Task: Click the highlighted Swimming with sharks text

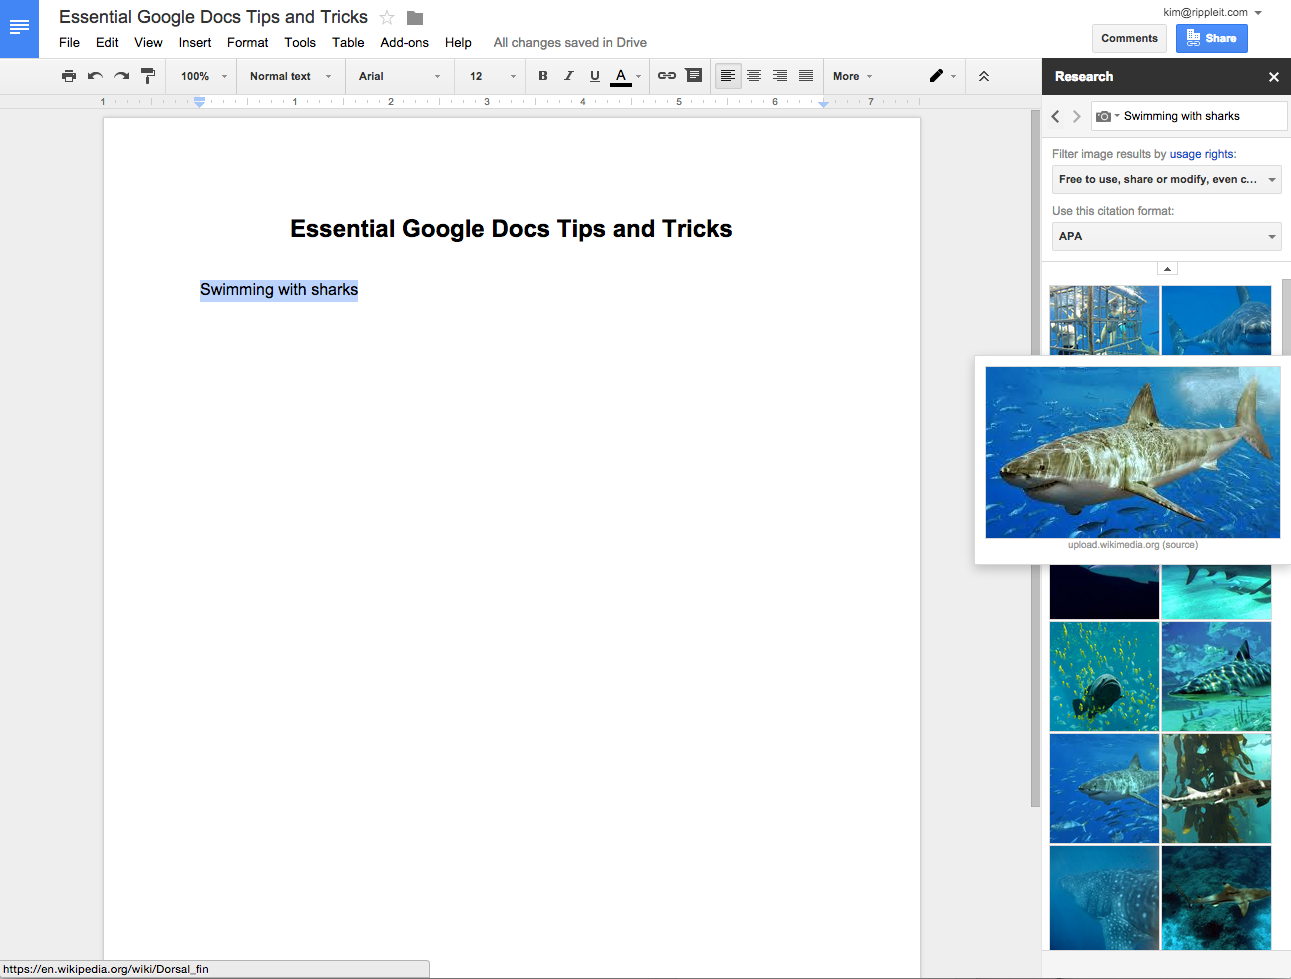Action: [x=279, y=290]
